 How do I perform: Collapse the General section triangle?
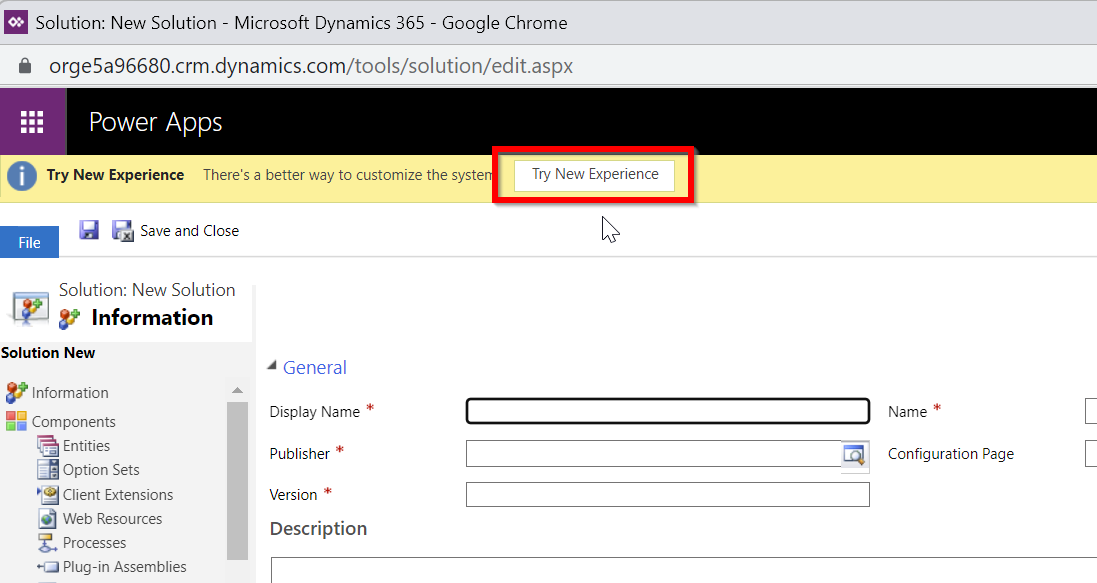tap(272, 365)
